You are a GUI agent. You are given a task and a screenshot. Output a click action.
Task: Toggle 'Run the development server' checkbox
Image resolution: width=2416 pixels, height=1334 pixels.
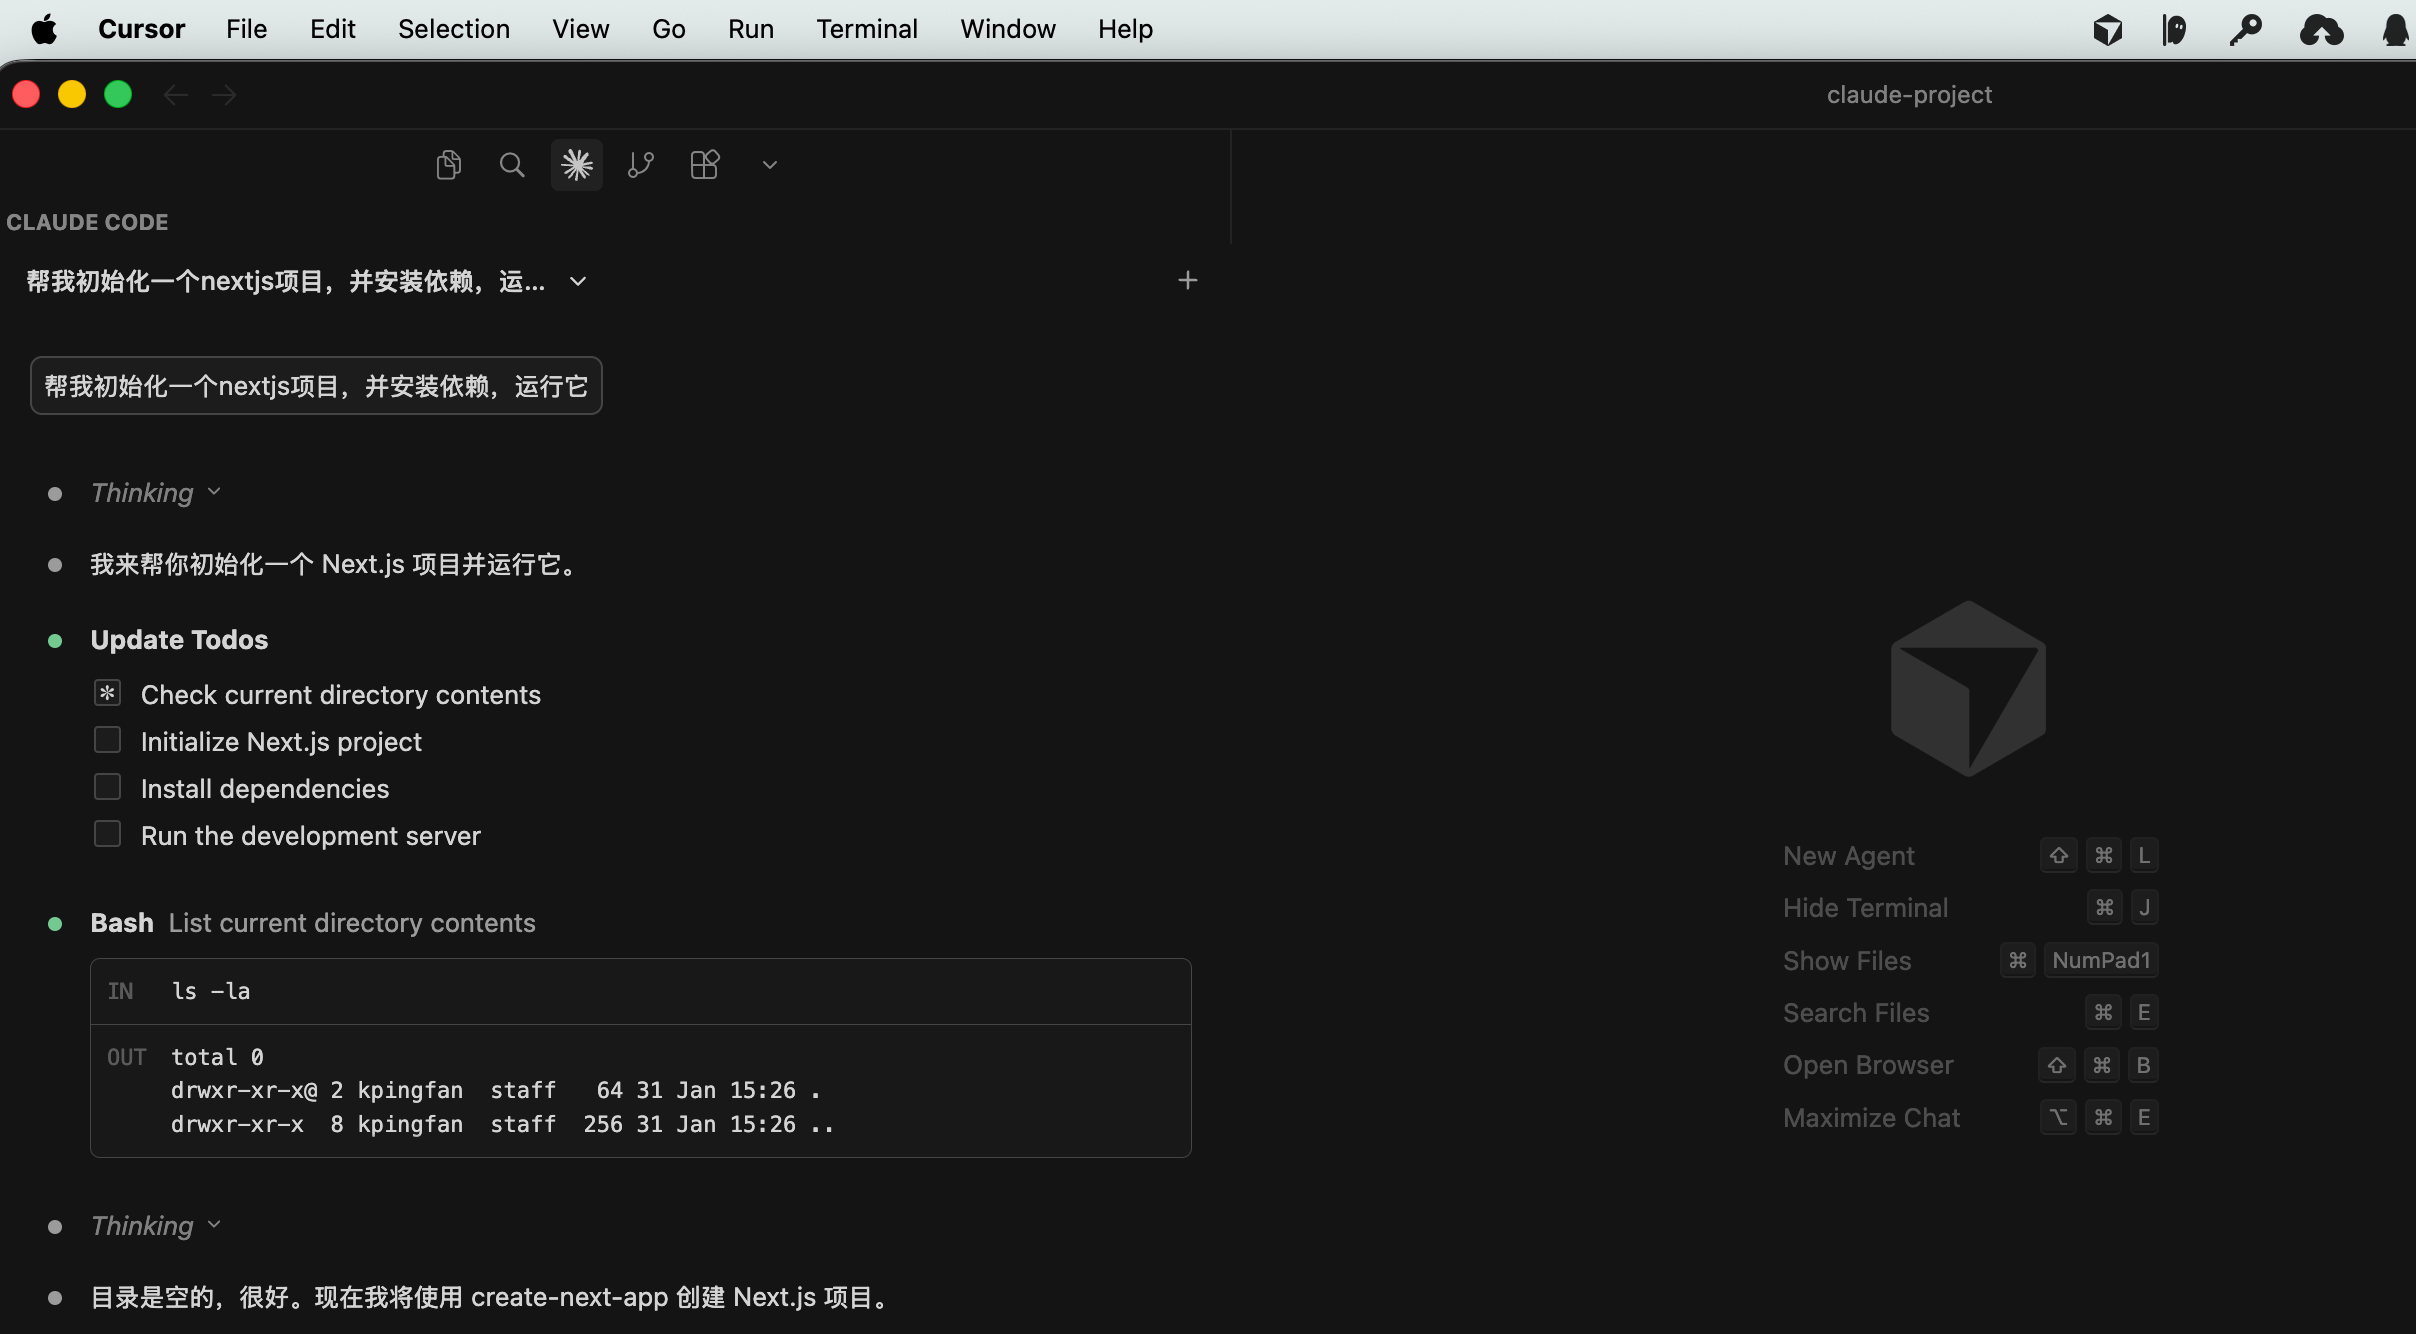tap(107, 835)
